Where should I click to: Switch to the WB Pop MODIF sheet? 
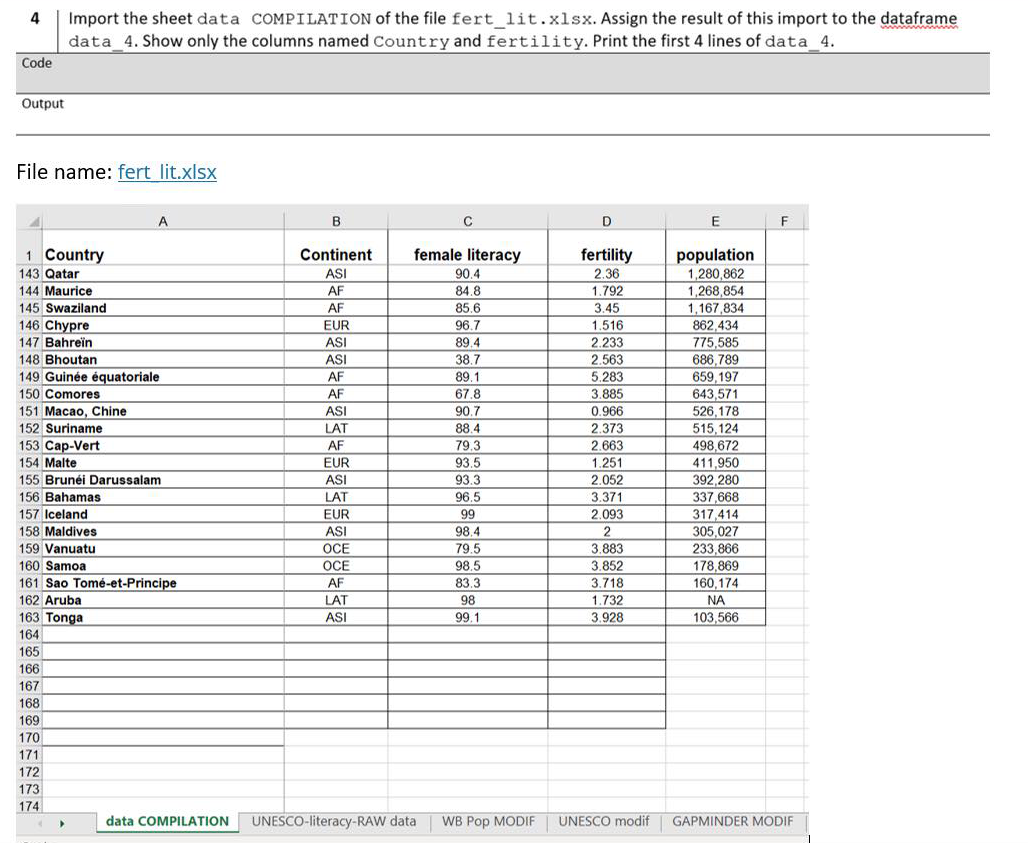[x=487, y=821]
